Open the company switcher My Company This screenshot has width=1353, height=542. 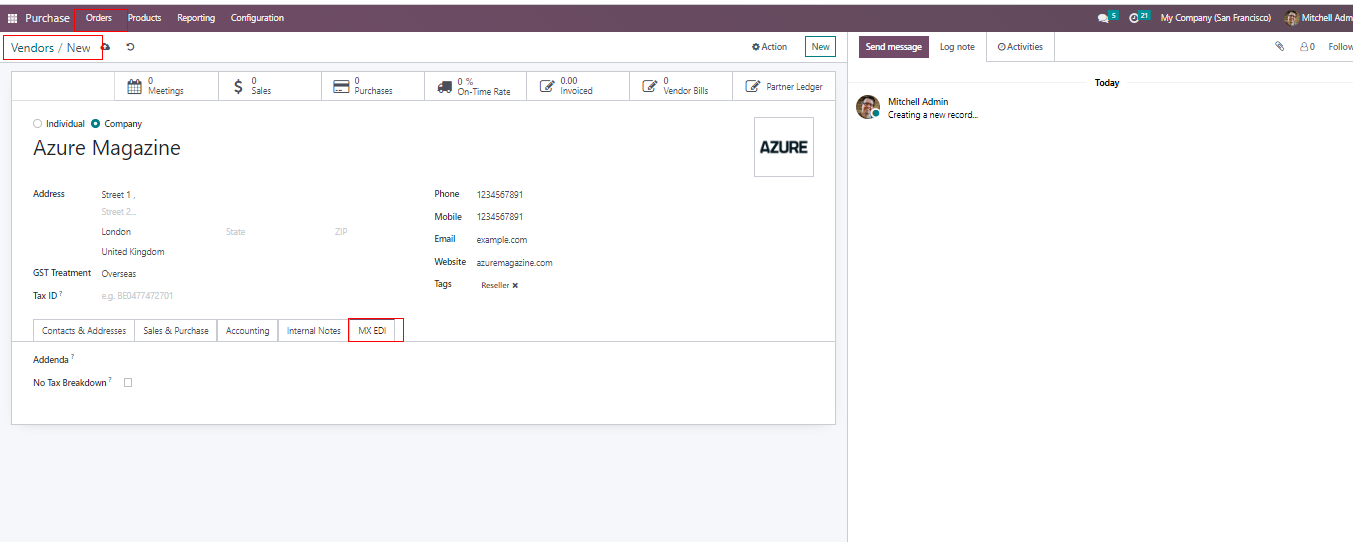coord(1215,18)
